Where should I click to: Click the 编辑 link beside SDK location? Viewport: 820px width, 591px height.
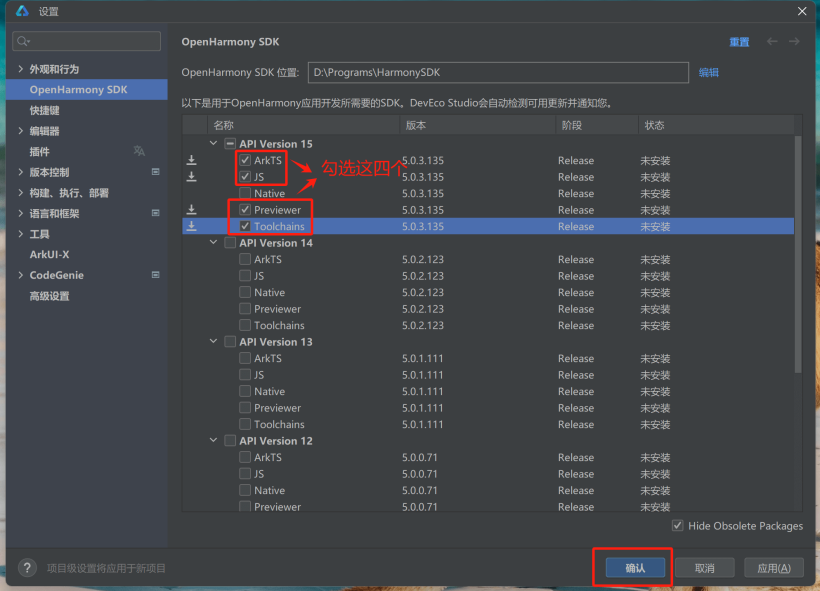708,73
